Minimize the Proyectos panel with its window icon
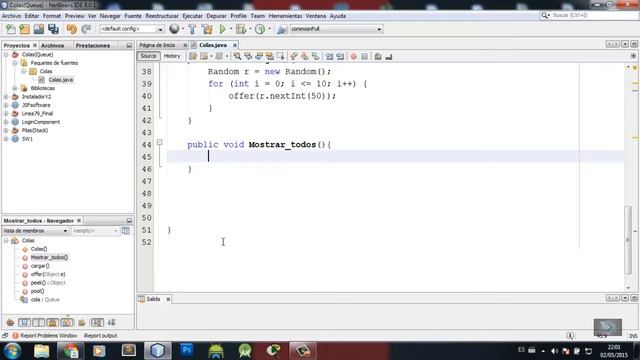This screenshot has width=640, height=360. 129,45
